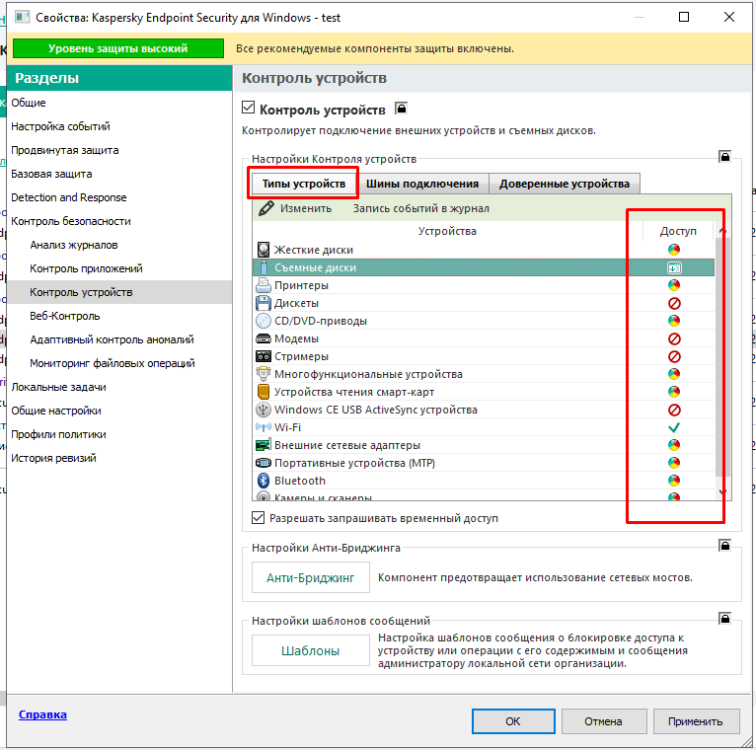Click portable devices (MTP) access icon

674,463
